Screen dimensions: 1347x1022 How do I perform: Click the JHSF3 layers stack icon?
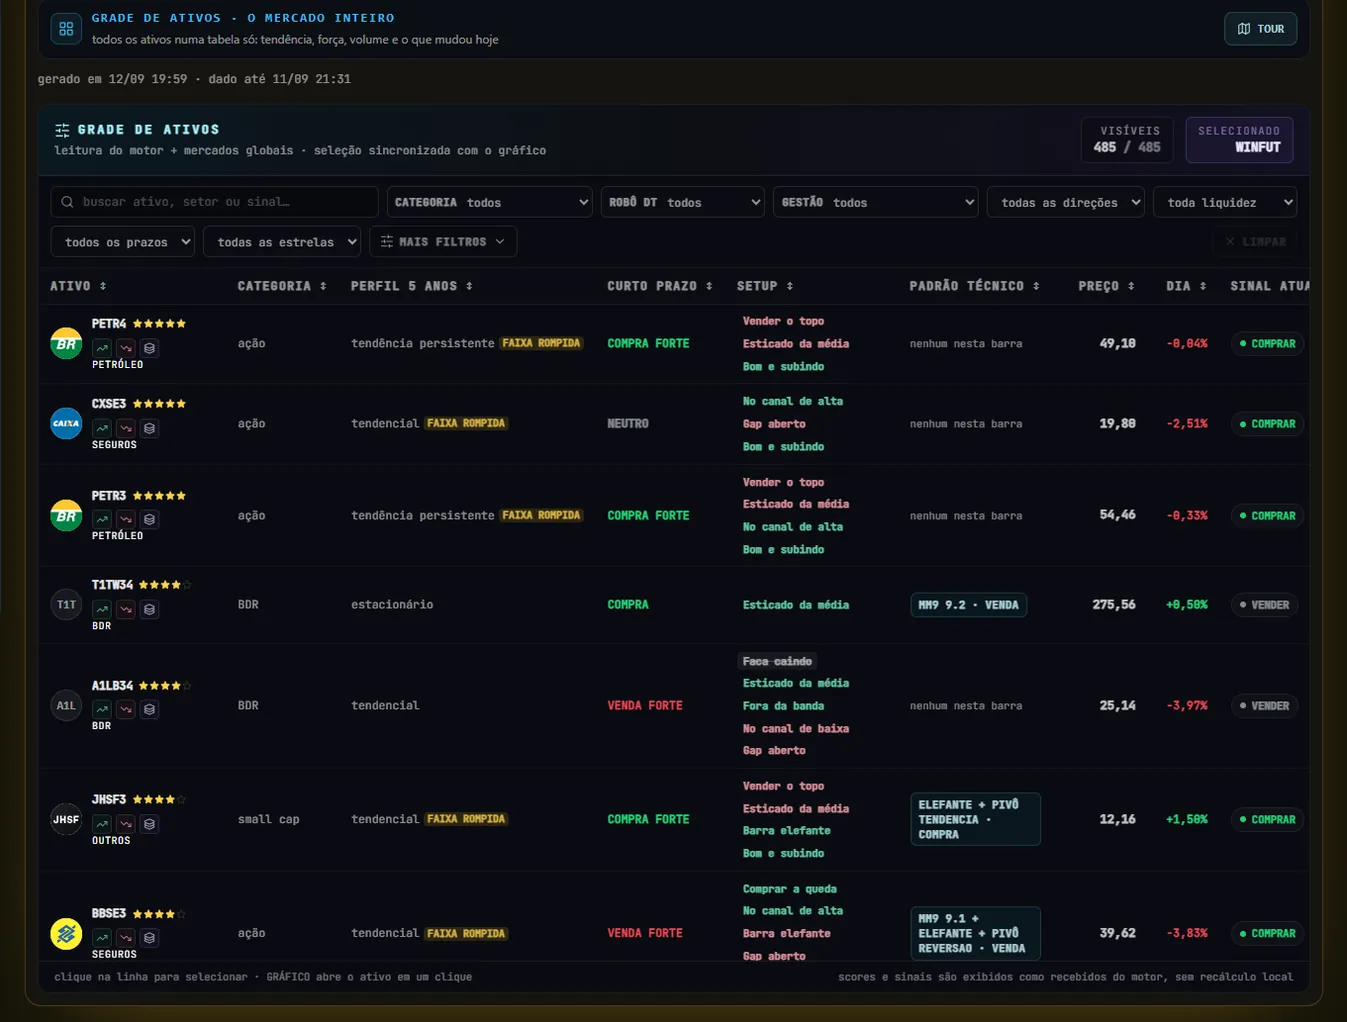[149, 824]
